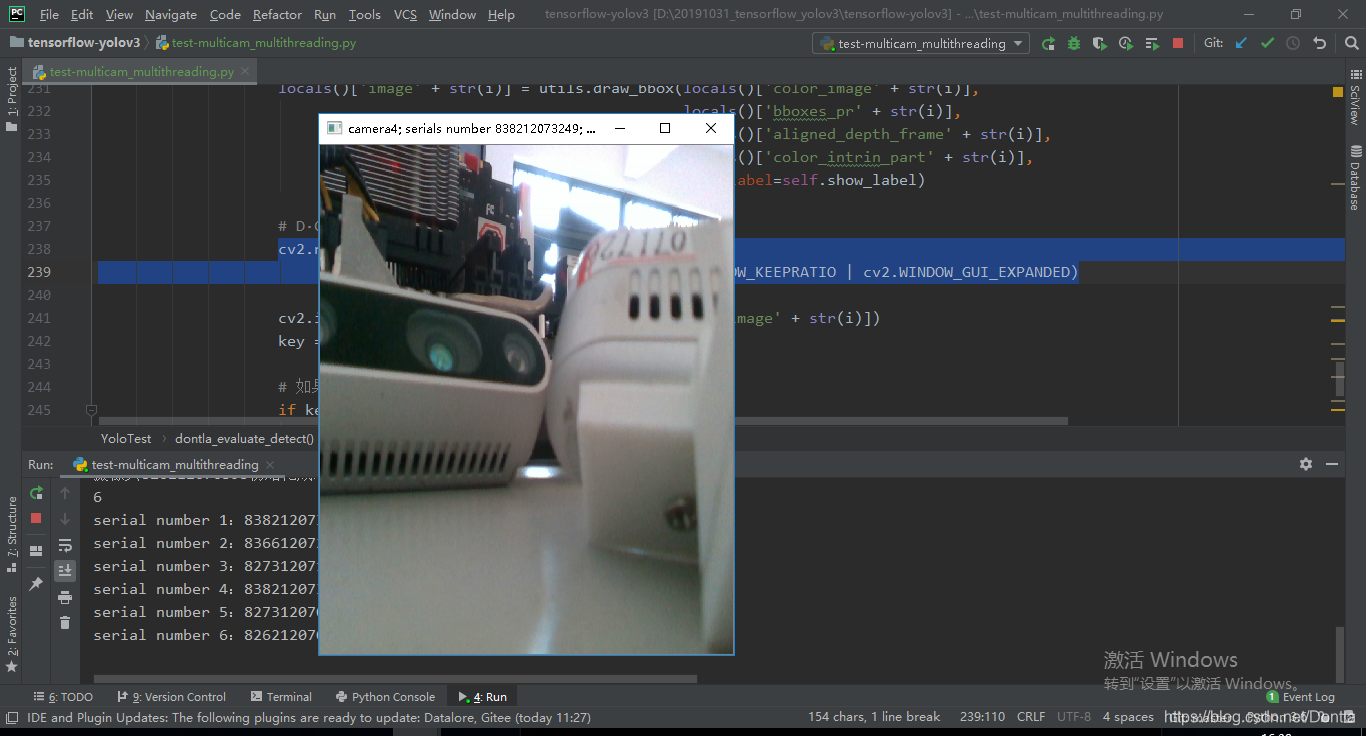Update project from Git with blue arrow
This screenshot has width=1366, height=736.
(1241, 42)
